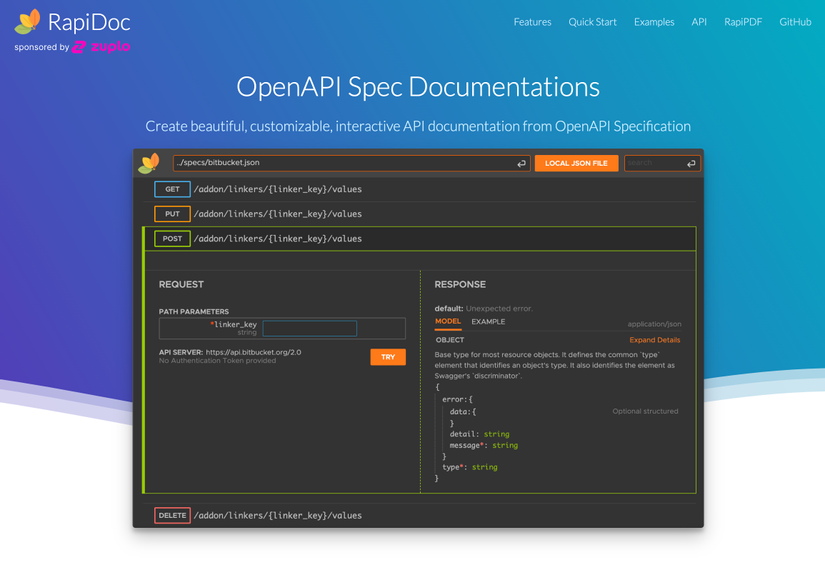
Task: Switch to the EXAMPLE tab
Action: pos(488,322)
